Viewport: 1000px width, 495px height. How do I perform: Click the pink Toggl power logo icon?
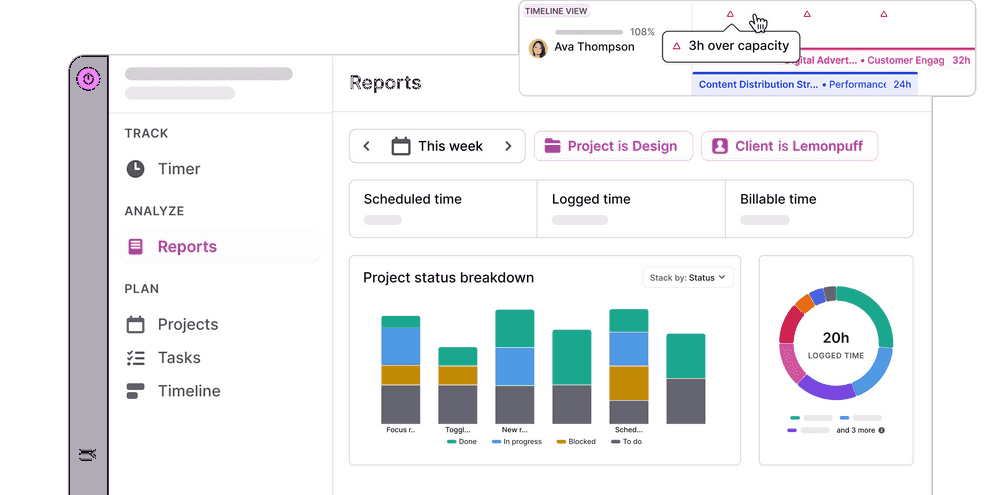pyautogui.click(x=88, y=79)
